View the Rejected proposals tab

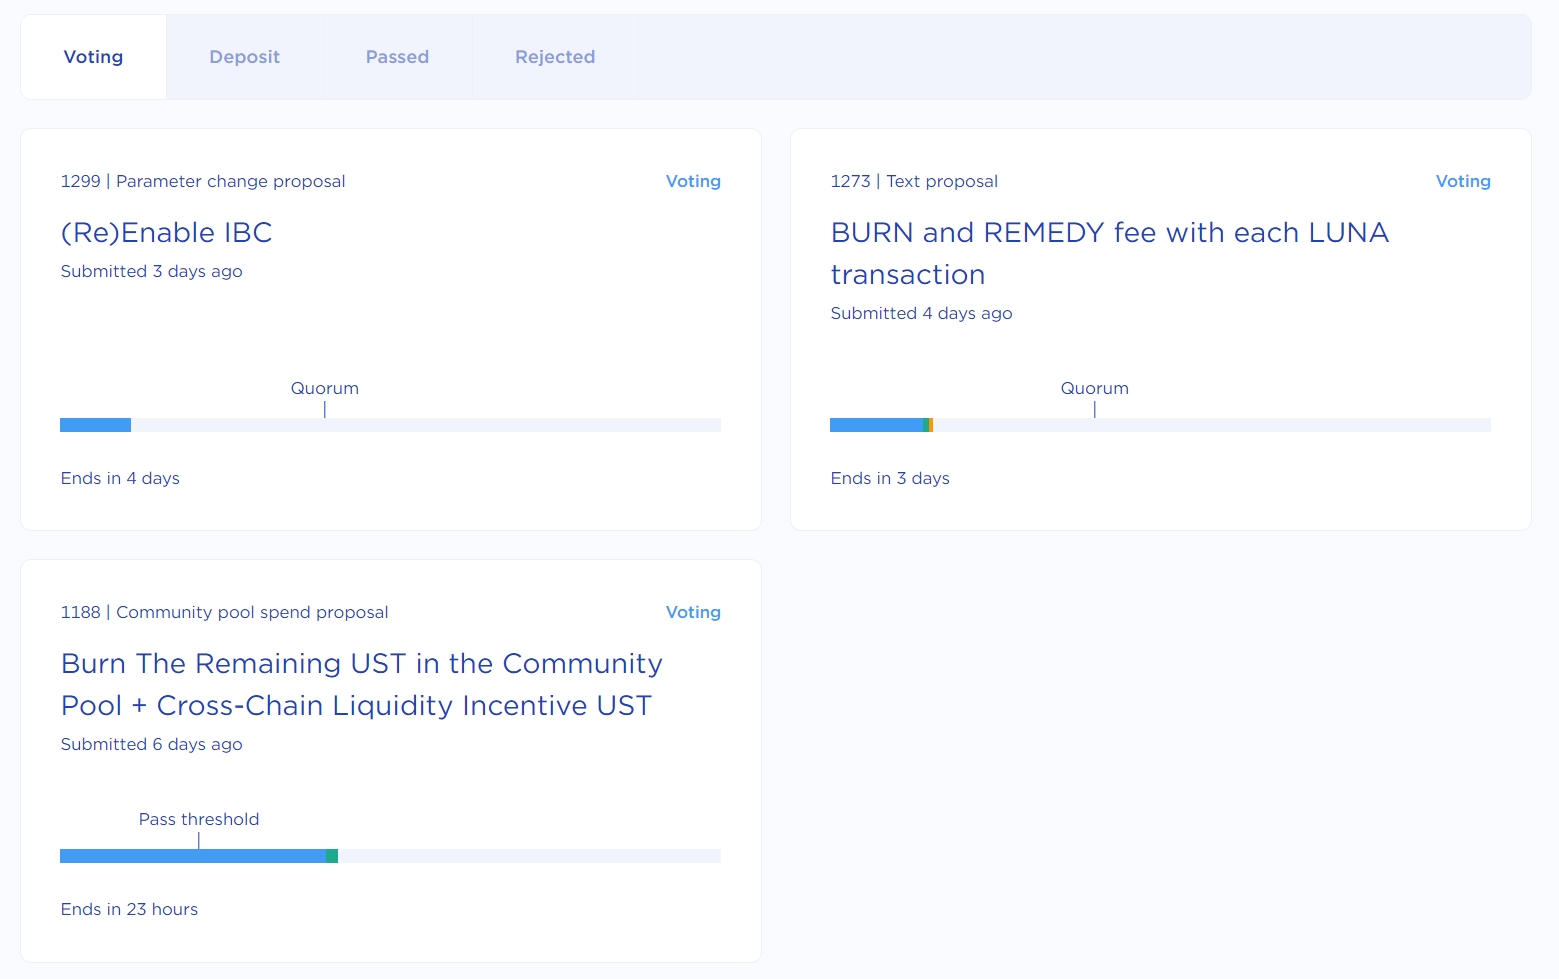click(x=555, y=57)
